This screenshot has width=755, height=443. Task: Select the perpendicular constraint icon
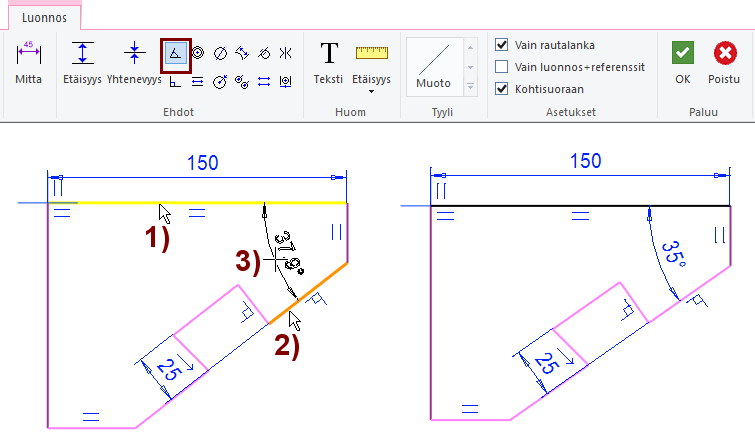pyautogui.click(x=175, y=82)
